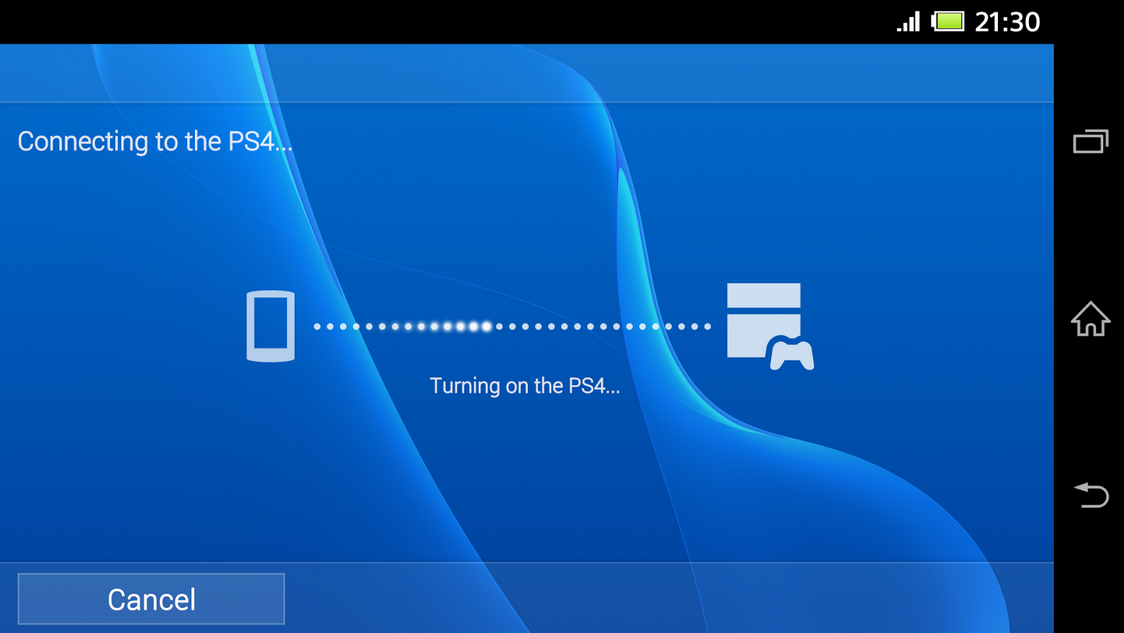
Task: Tap the last dot beside the PS4 icon
Action: click(707, 326)
